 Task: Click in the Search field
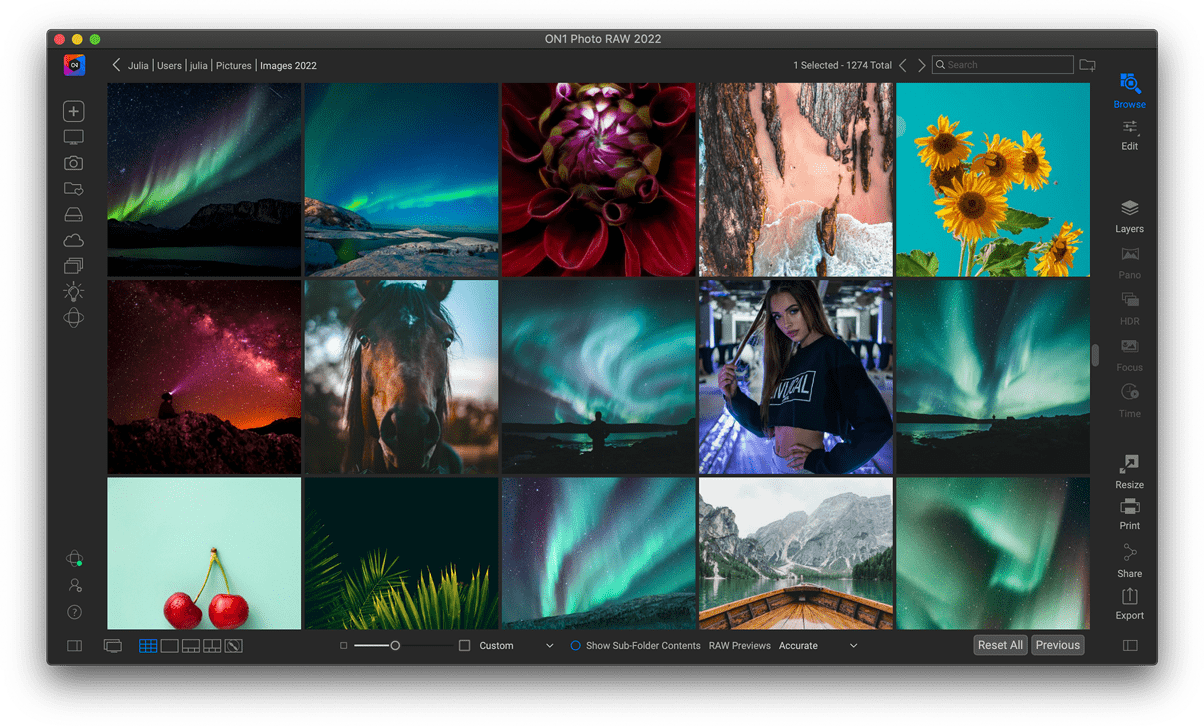click(1002, 65)
